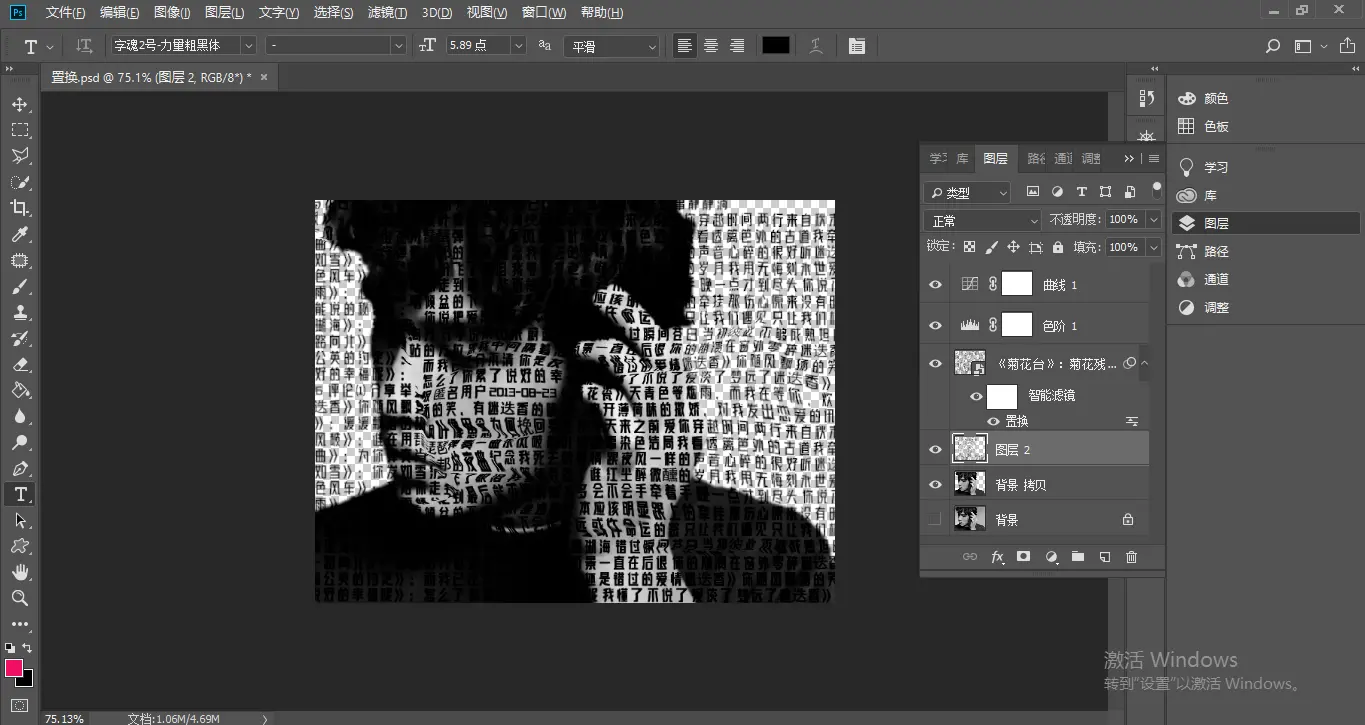1365x725 pixels.
Task: Select the Zoom tool in toolbar
Action: [20, 598]
